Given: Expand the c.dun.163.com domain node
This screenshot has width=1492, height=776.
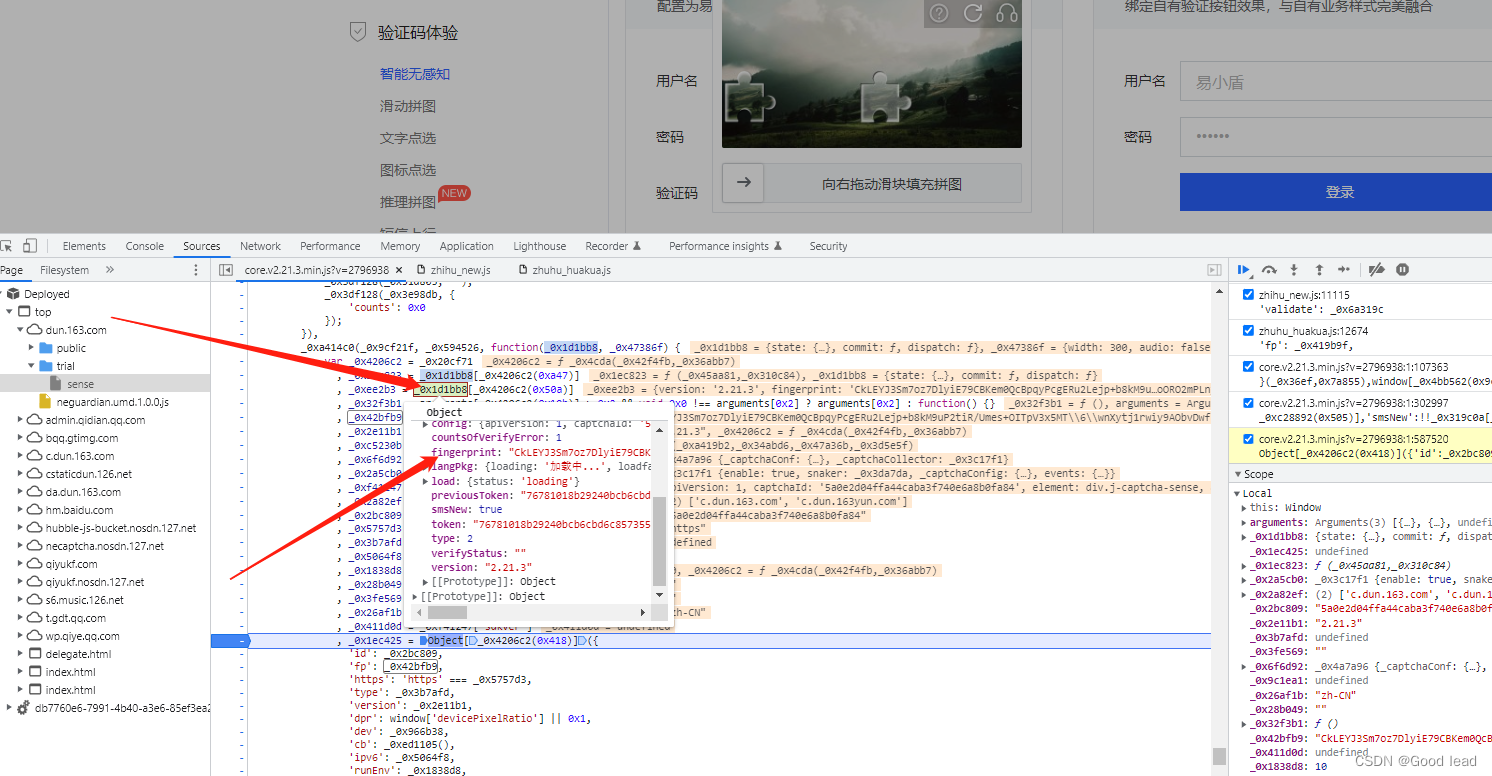Looking at the screenshot, I should [20, 456].
